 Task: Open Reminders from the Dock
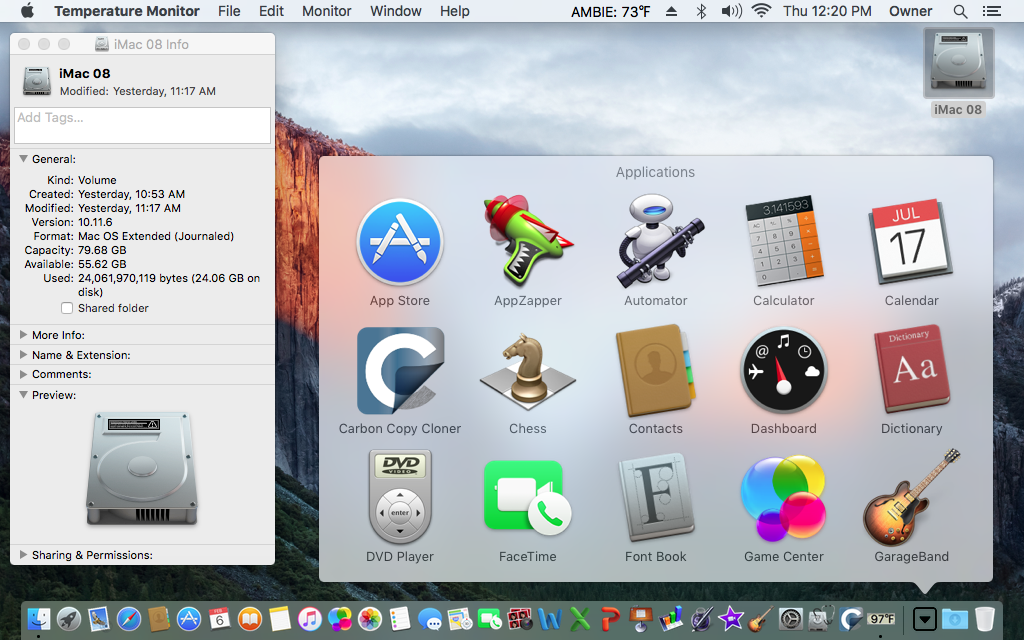(400, 618)
